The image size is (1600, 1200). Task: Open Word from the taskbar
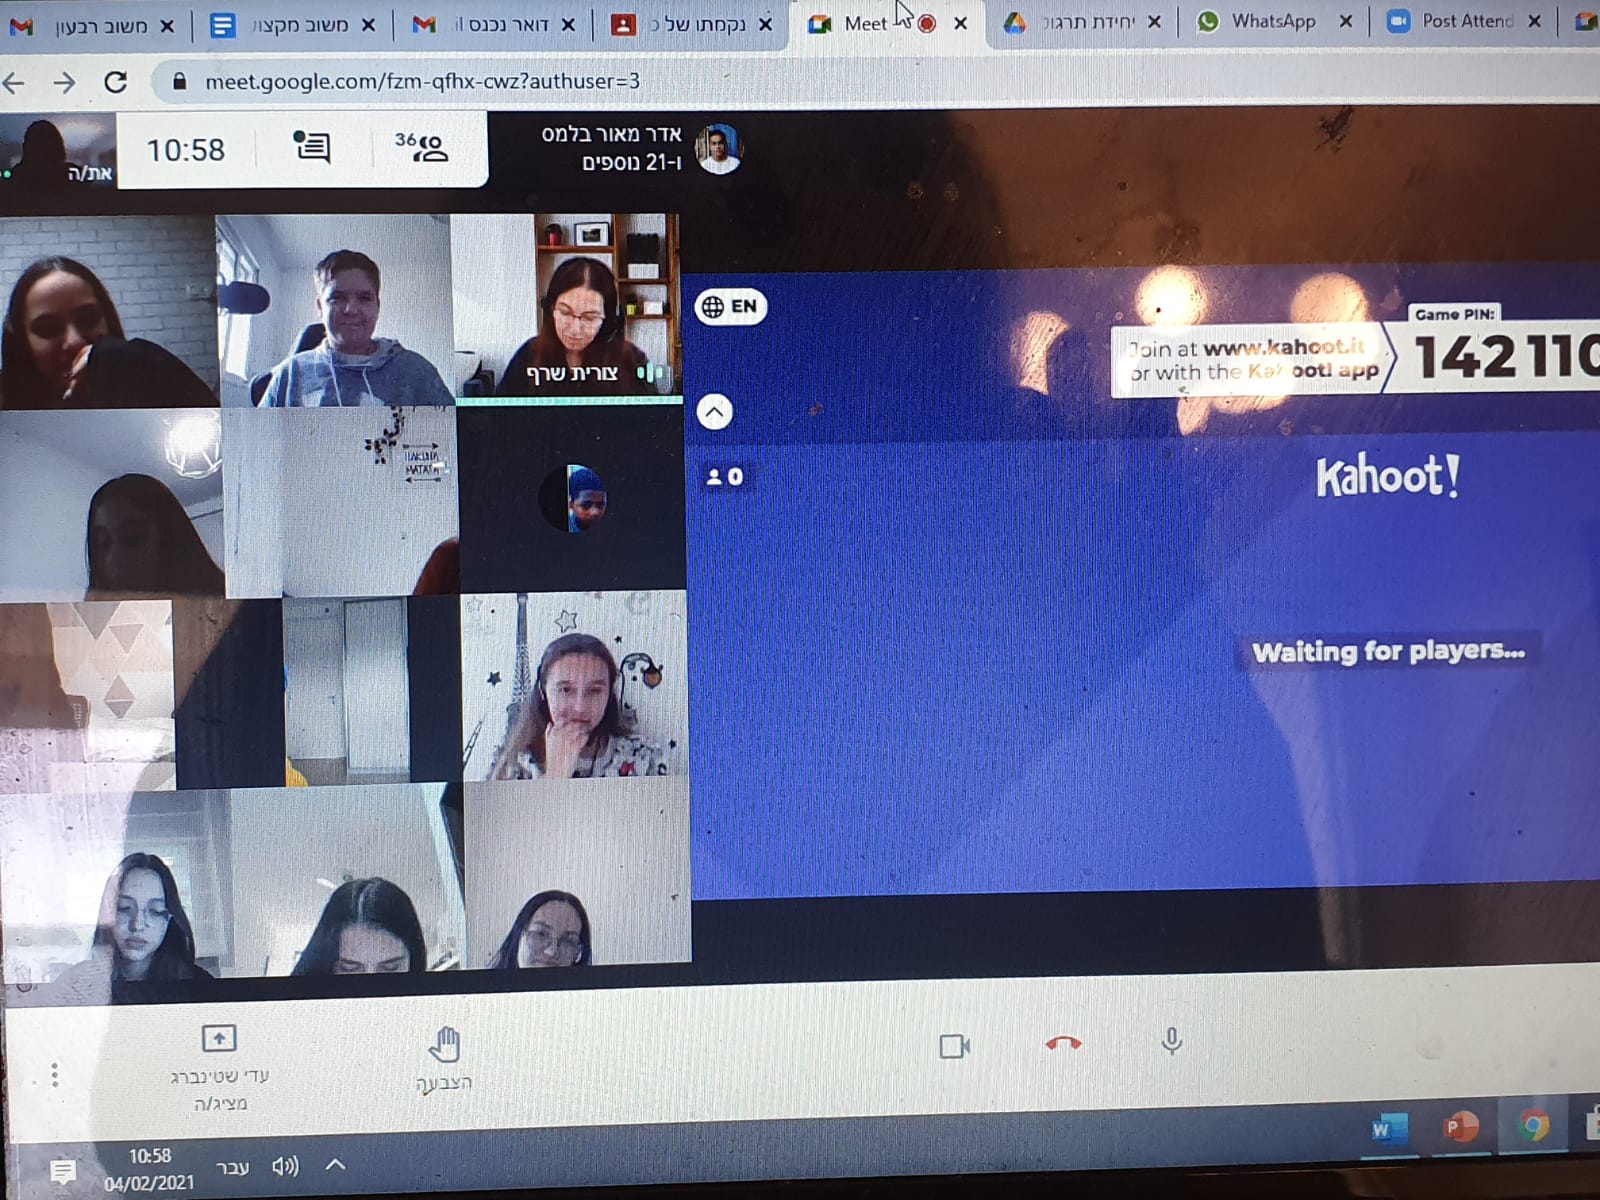(x=1388, y=1130)
